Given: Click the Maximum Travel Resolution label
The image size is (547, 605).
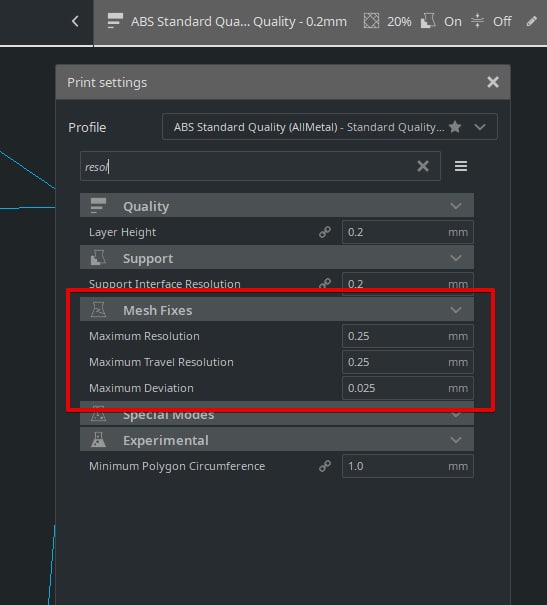Looking at the screenshot, I should [x=161, y=362].
